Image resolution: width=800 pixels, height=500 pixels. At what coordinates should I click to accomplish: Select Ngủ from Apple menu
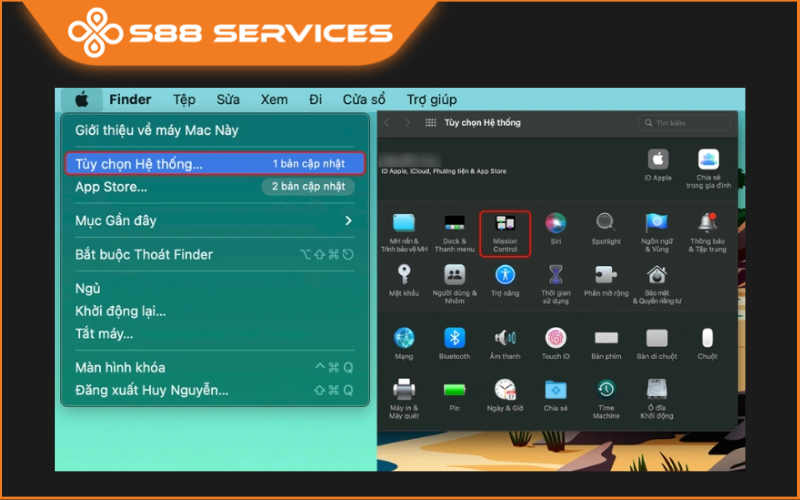coord(215,289)
